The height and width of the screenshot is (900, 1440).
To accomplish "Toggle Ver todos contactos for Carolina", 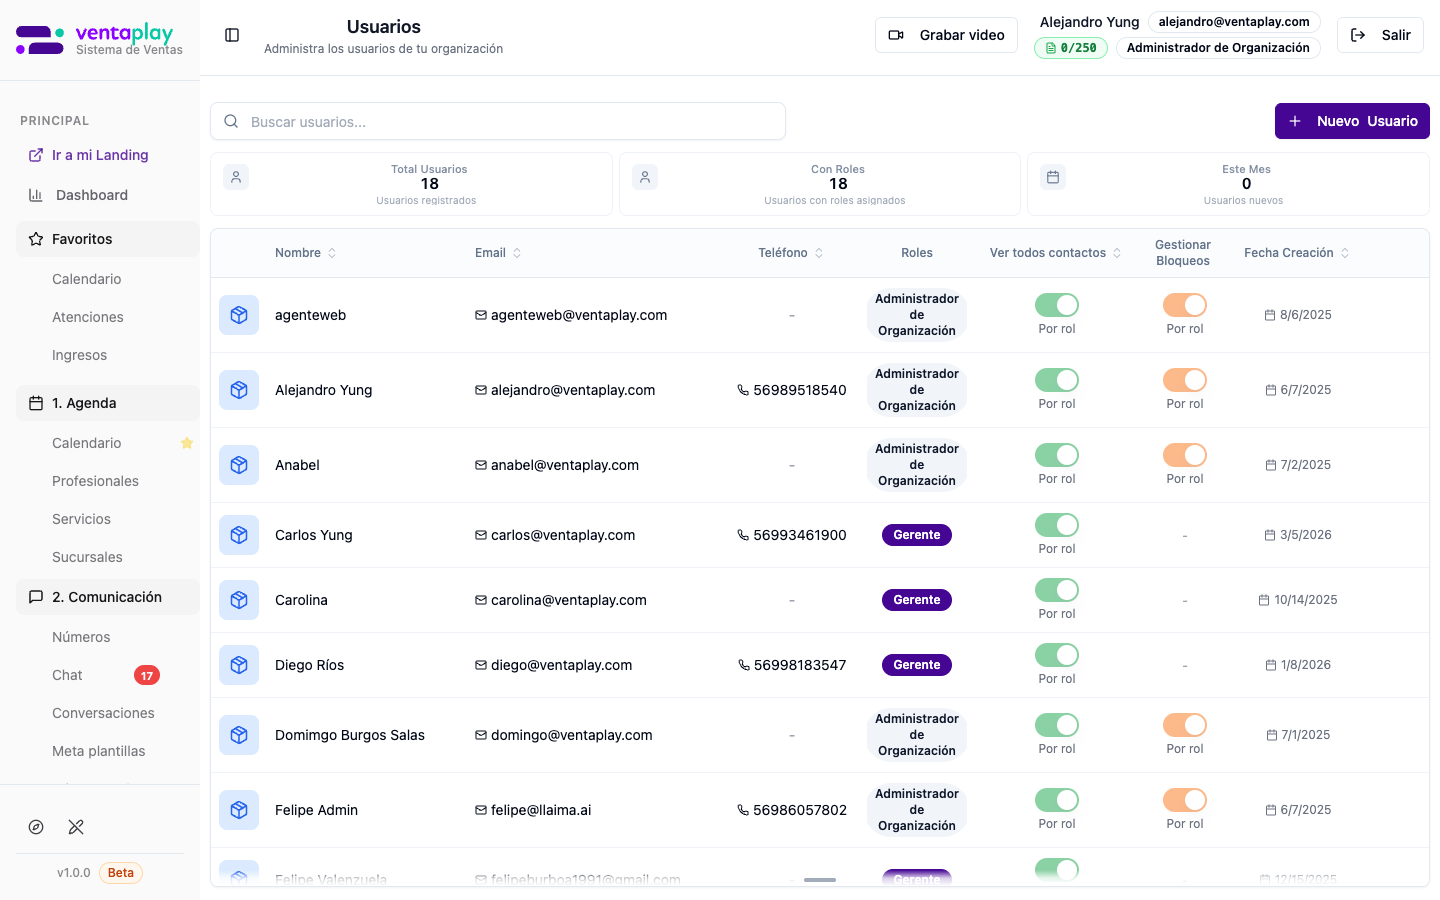I will click(1056, 590).
